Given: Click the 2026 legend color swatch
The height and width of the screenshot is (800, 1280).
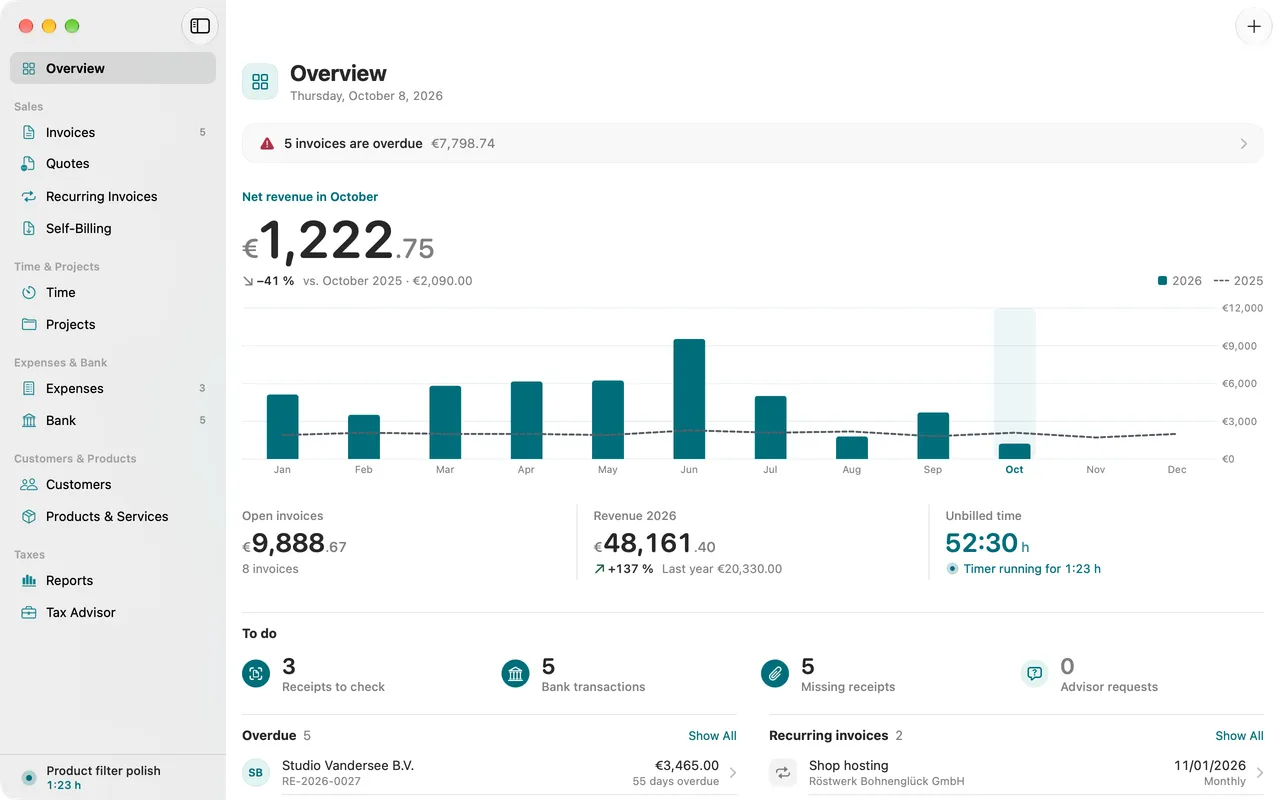Looking at the screenshot, I should tap(1163, 281).
